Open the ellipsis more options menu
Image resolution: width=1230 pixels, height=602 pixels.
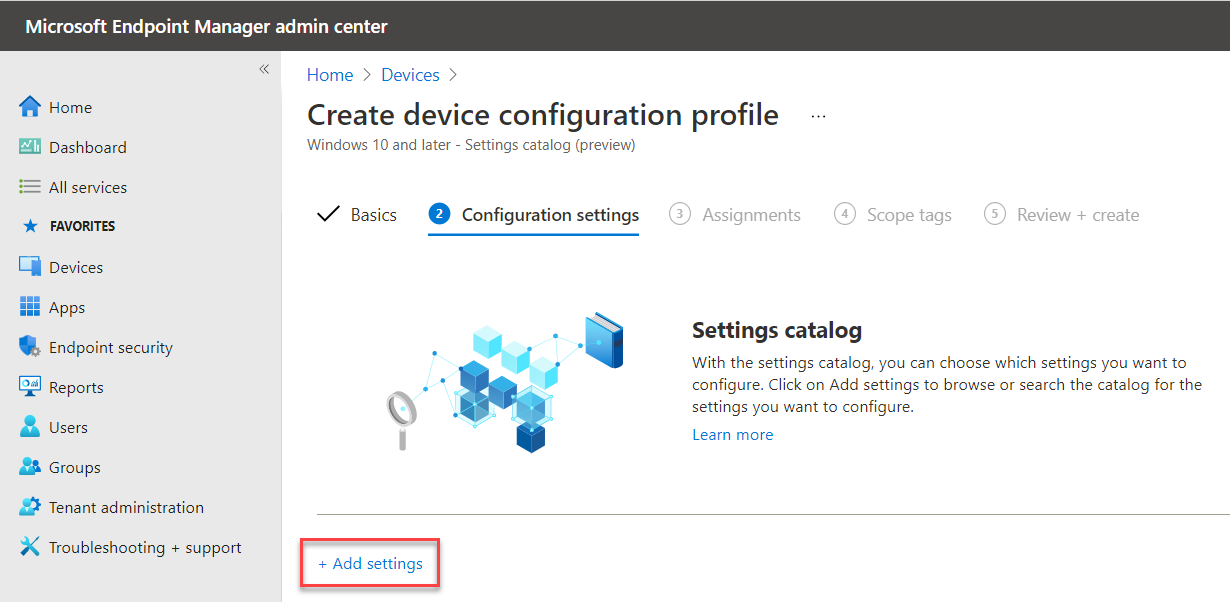point(819,116)
